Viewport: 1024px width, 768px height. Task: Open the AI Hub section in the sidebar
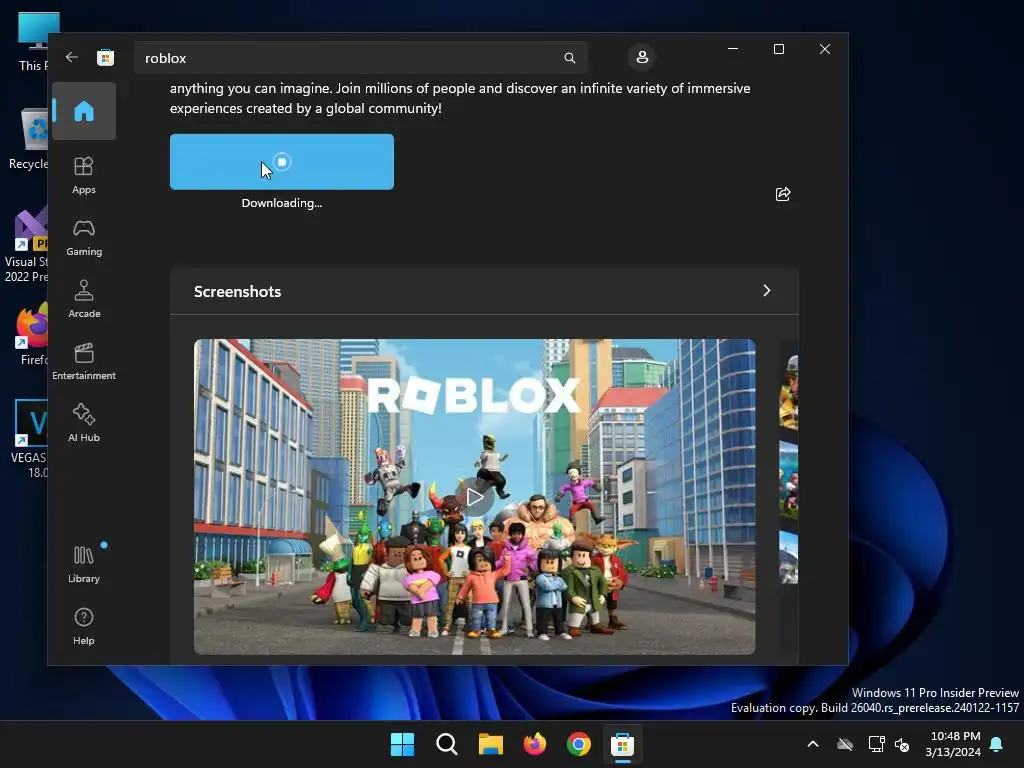coord(84,423)
